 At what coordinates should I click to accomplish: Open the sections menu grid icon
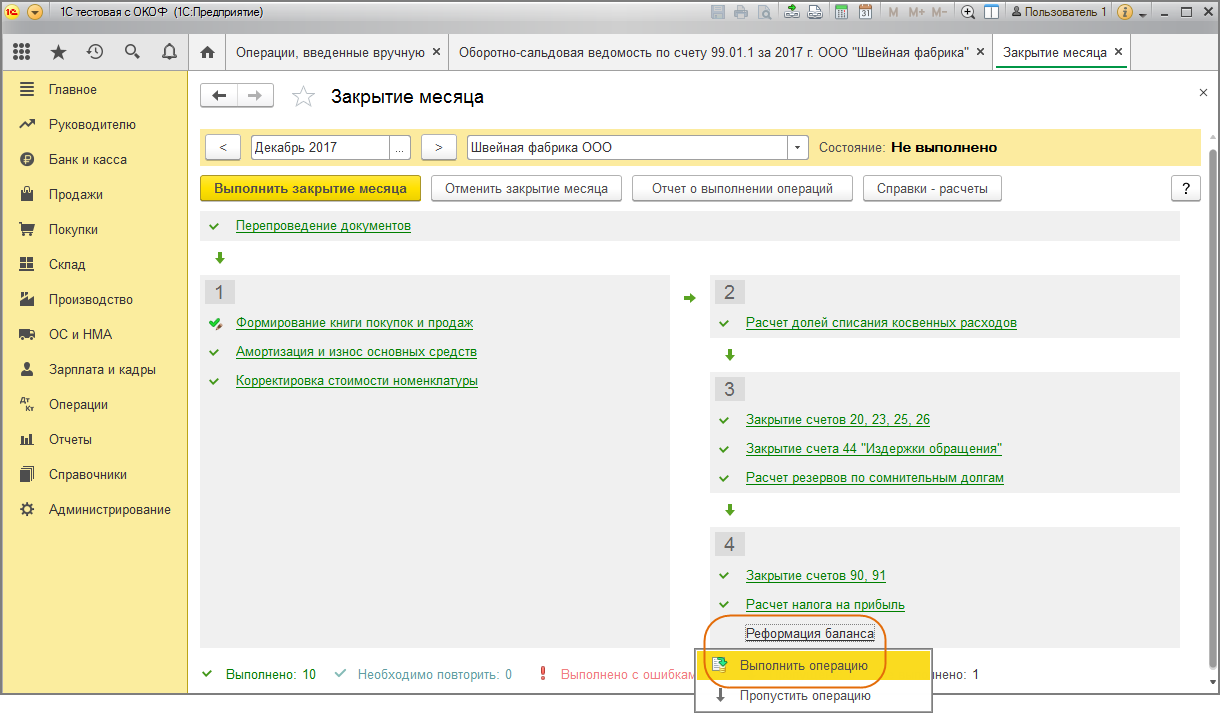[x=22, y=52]
